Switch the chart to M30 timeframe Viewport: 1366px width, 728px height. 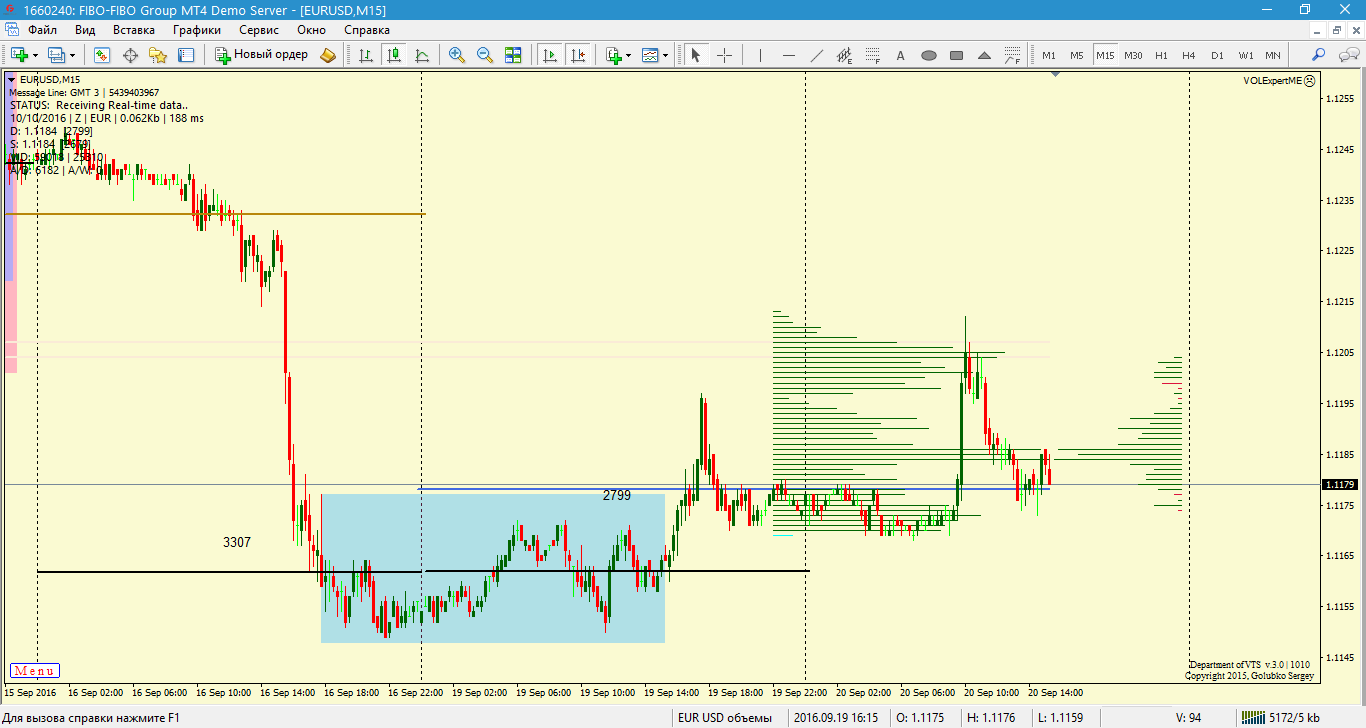(1133, 55)
